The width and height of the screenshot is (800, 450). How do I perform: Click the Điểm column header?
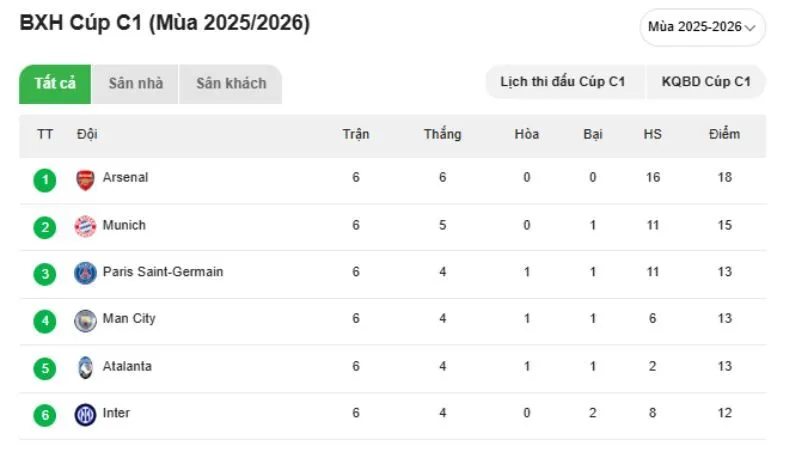tap(724, 134)
